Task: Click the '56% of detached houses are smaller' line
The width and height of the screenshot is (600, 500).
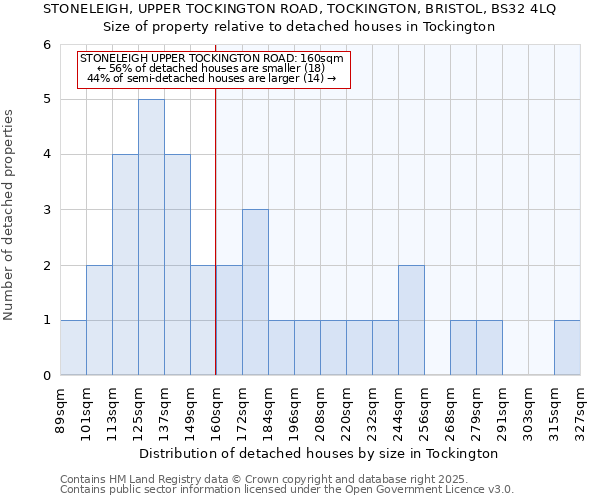Action: tap(211, 68)
